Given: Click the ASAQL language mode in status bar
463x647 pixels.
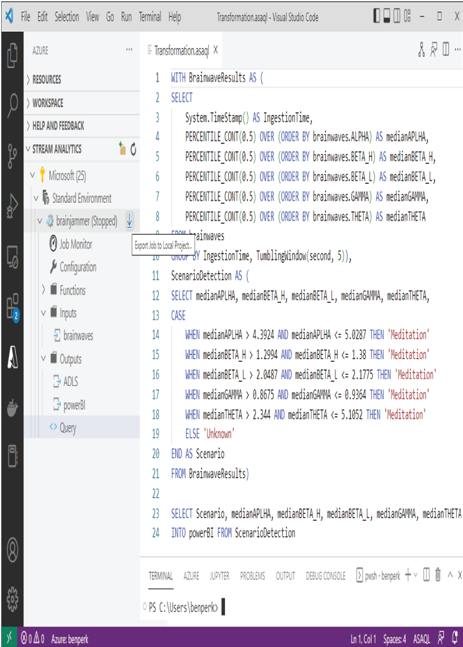Looking at the screenshot, I should [421, 639].
